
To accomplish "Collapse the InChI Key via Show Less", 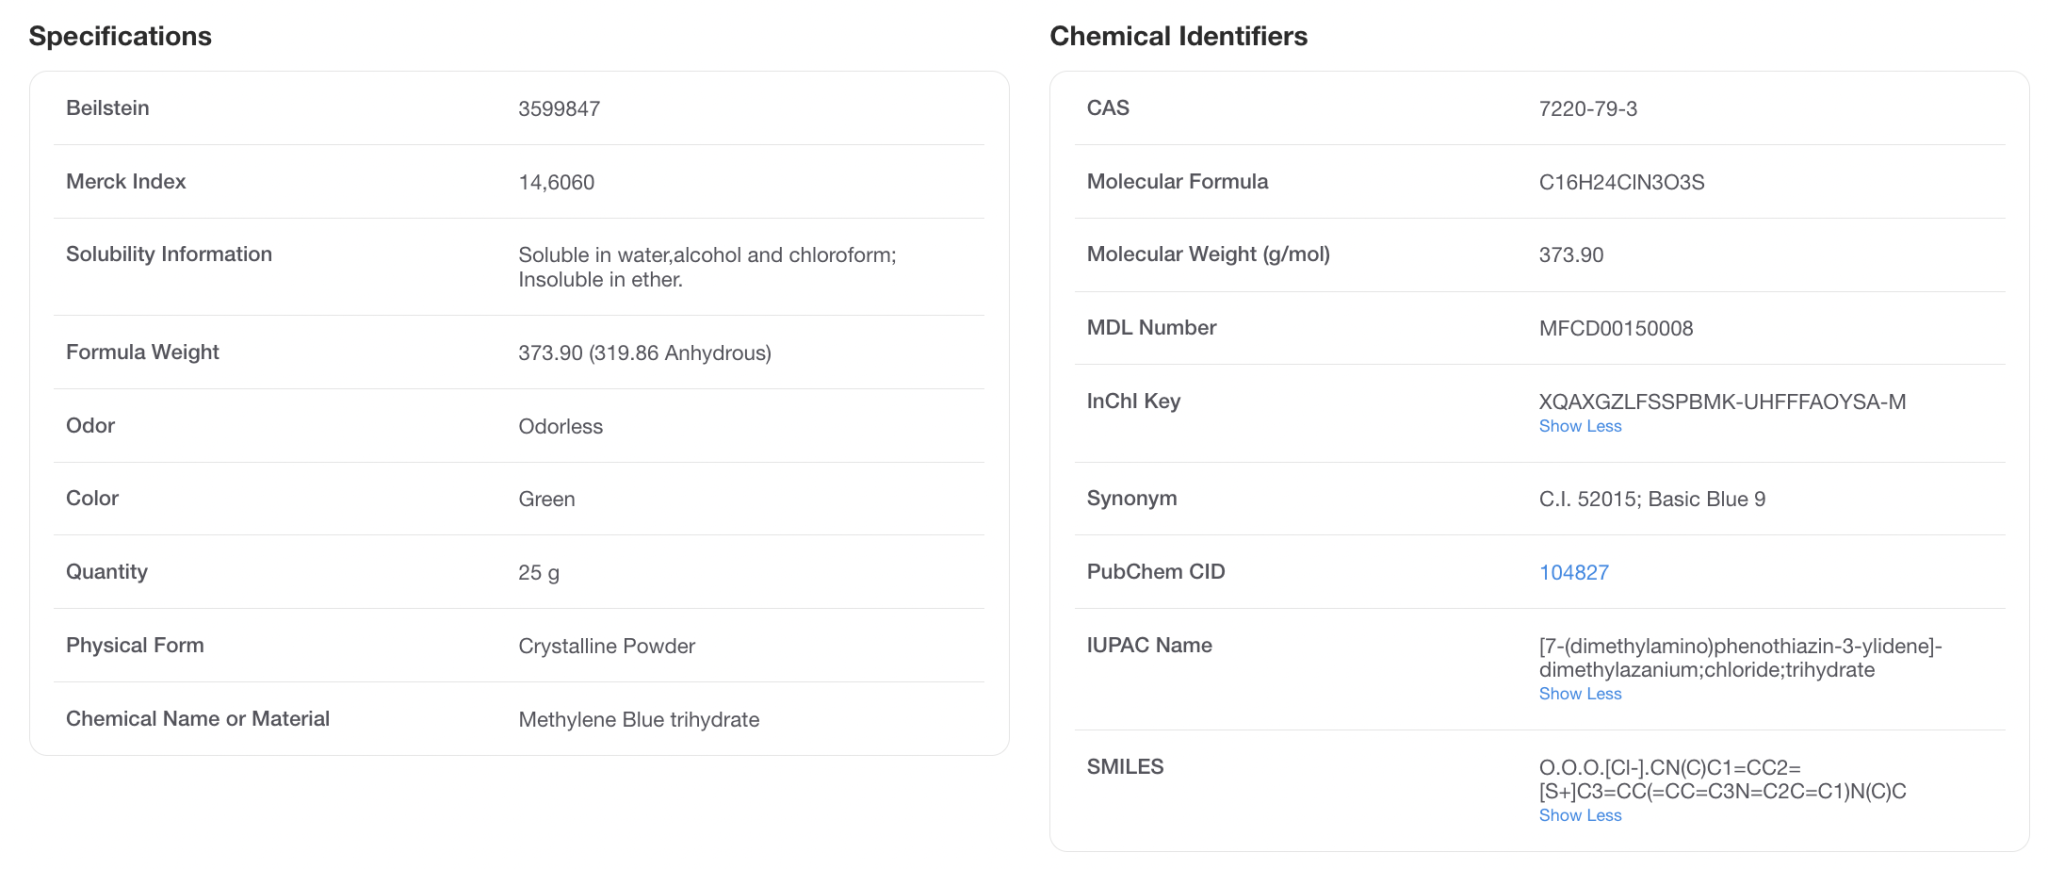I will pyautogui.click(x=1580, y=426).
